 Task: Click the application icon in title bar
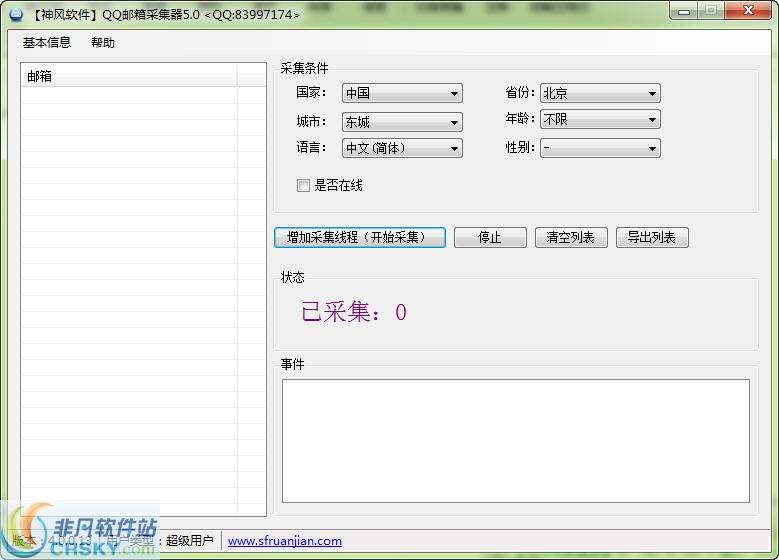pyautogui.click(x=16, y=14)
